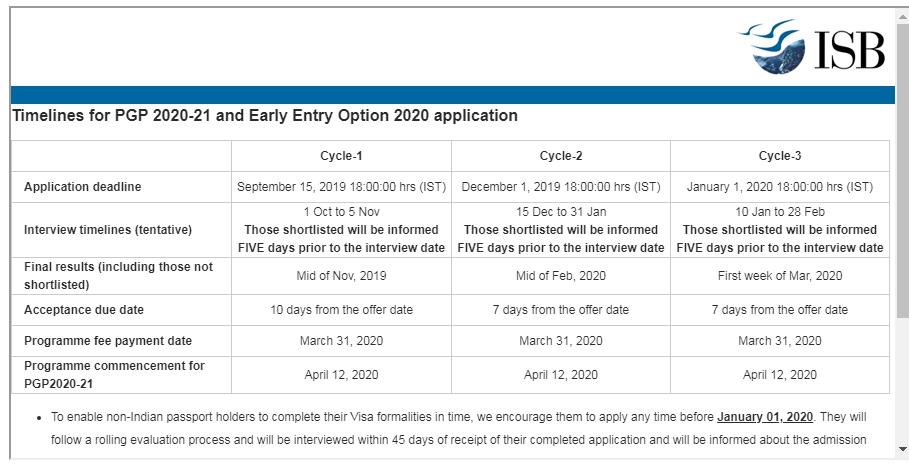Click the December 1, 2019 deadline cell
909x468 pixels.
pos(561,187)
